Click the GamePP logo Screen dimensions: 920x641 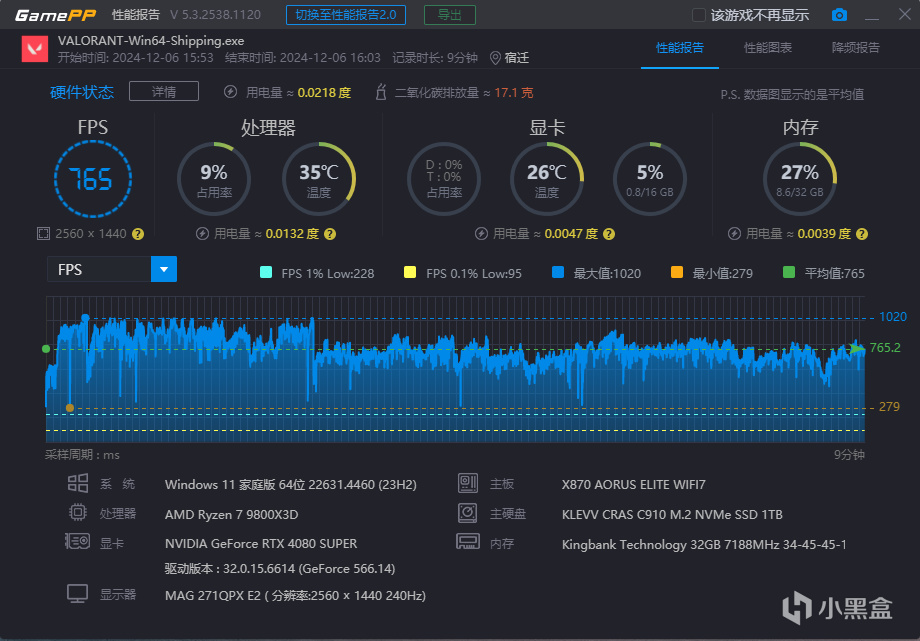coord(55,15)
